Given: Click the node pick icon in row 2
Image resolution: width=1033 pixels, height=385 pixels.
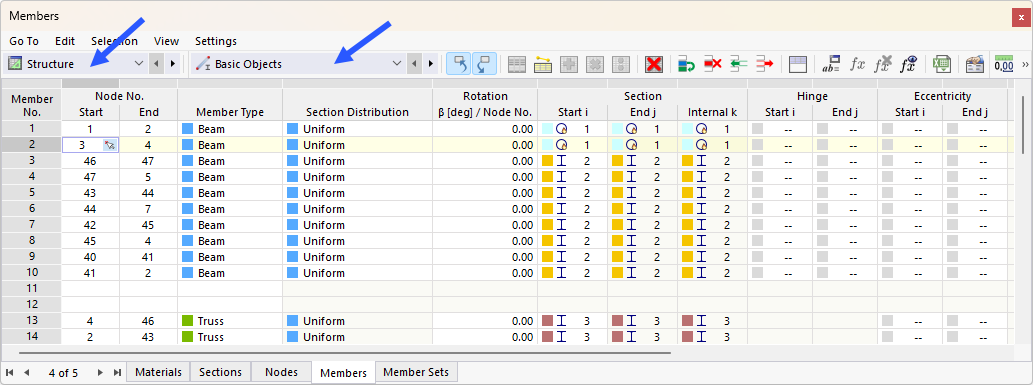Looking at the screenshot, I should pos(110,145).
